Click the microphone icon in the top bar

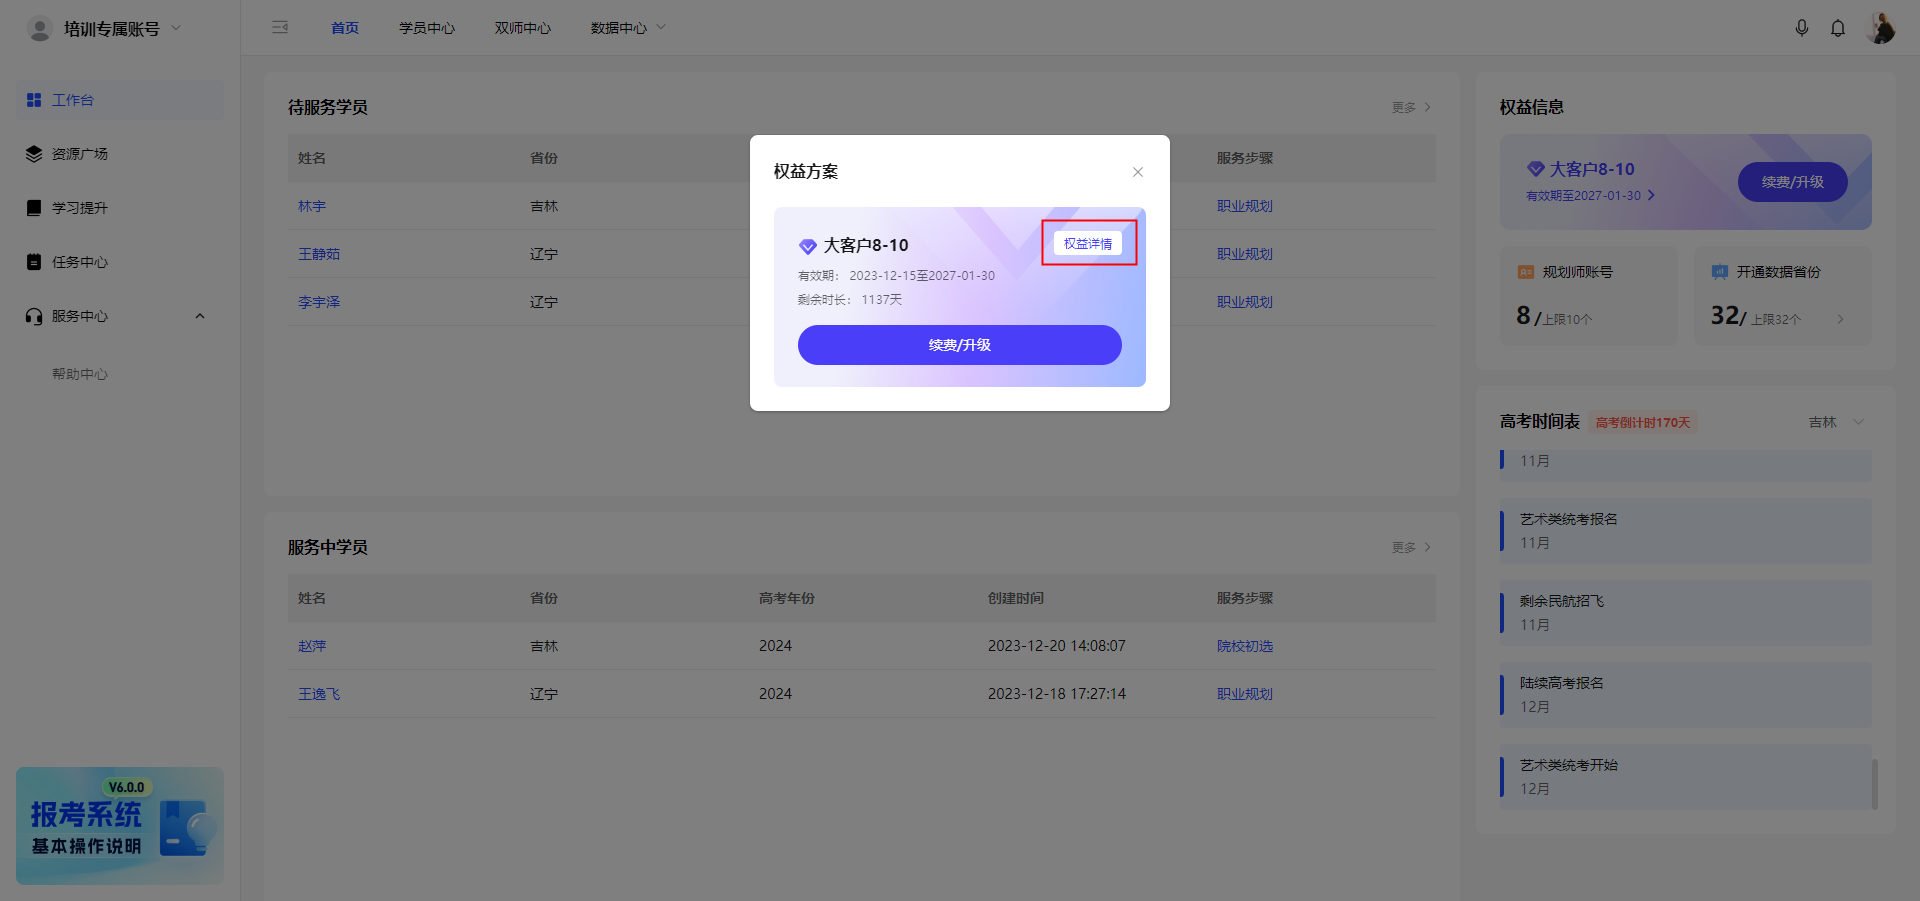click(1803, 27)
